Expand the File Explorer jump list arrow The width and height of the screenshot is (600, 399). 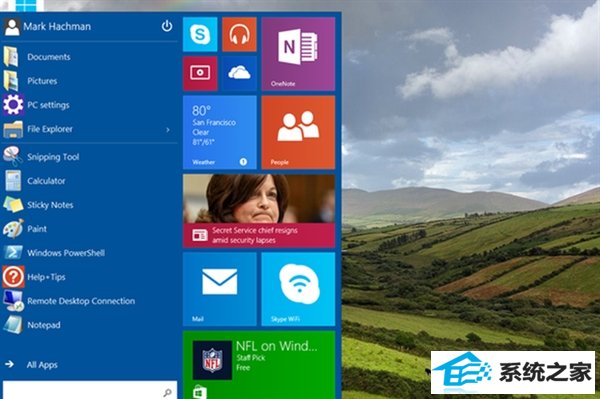click(x=168, y=130)
